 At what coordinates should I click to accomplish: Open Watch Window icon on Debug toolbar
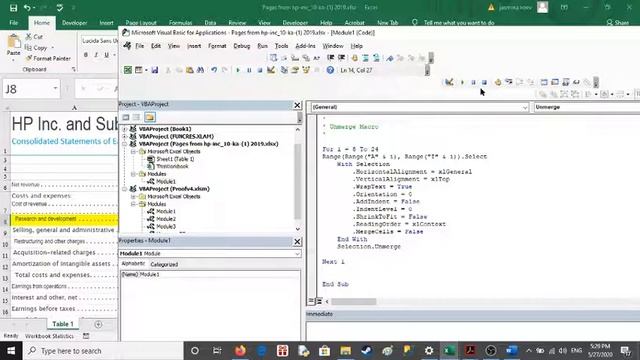click(566, 82)
